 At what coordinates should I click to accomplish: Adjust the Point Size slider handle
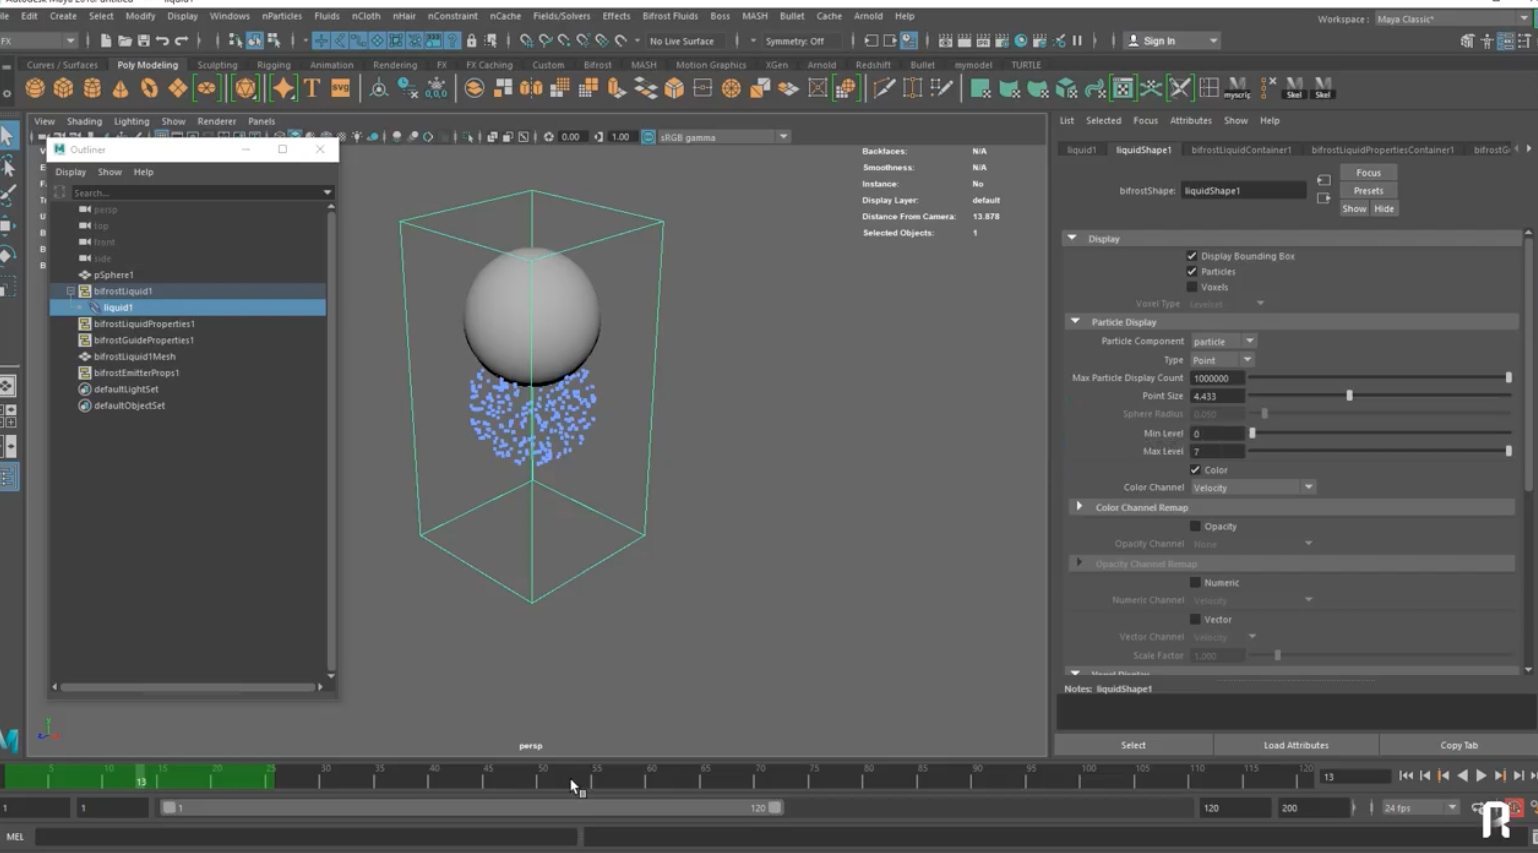click(x=1349, y=396)
